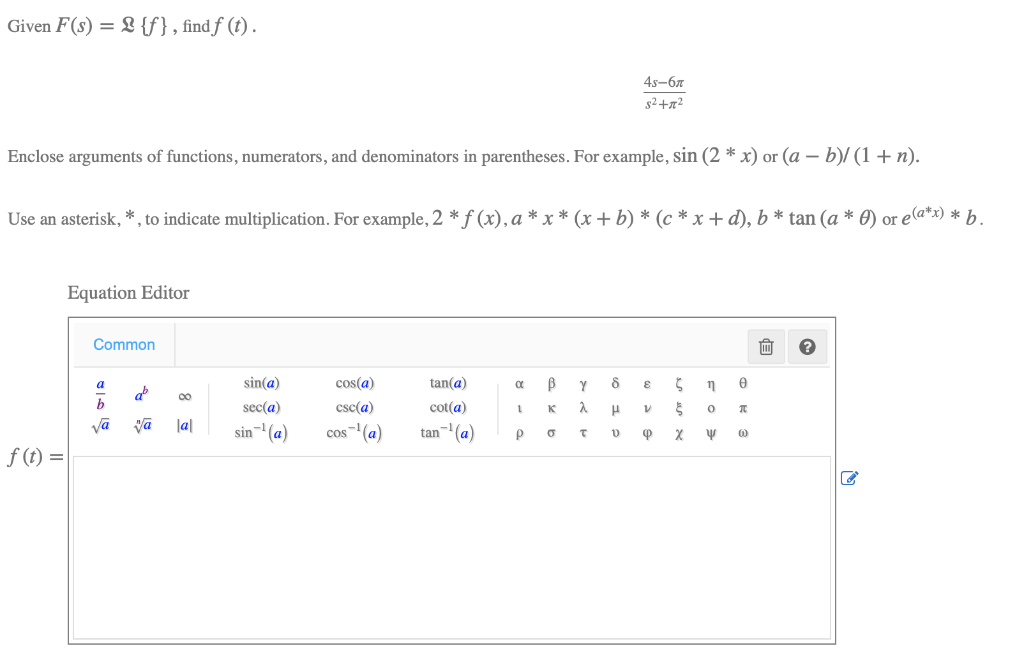Insert the exponent template a^b
The width and height of the screenshot is (1024, 660).
coord(139,395)
